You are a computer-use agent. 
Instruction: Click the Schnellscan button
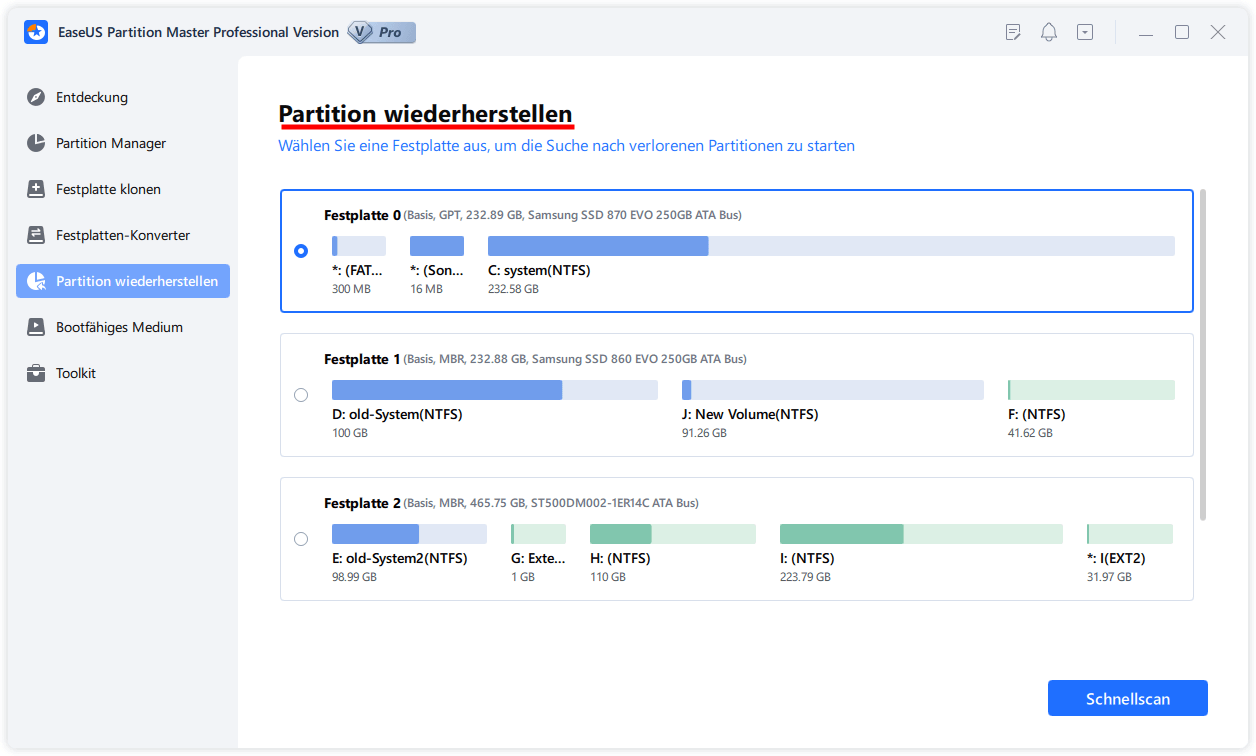point(1127,697)
